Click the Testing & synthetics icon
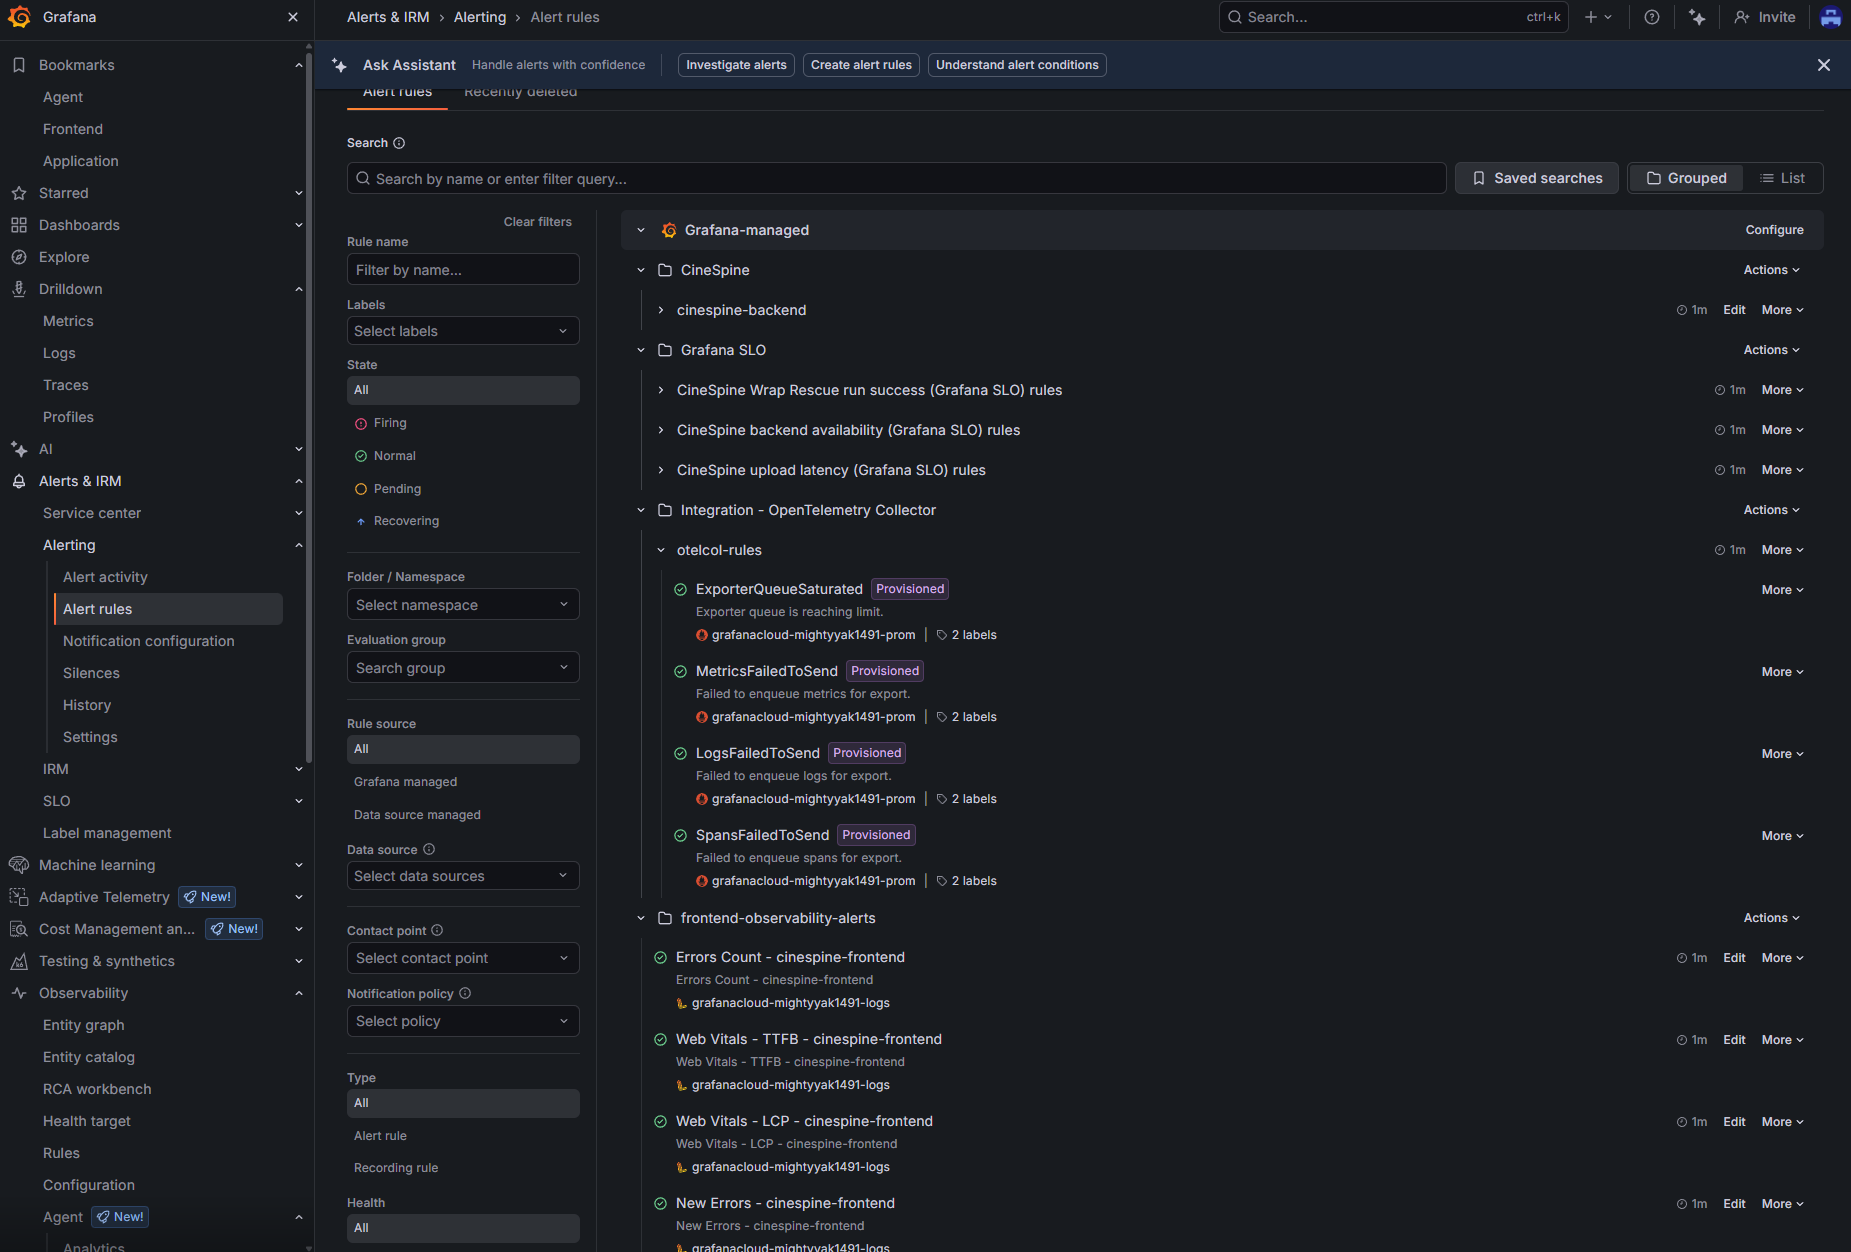 coord(19,961)
